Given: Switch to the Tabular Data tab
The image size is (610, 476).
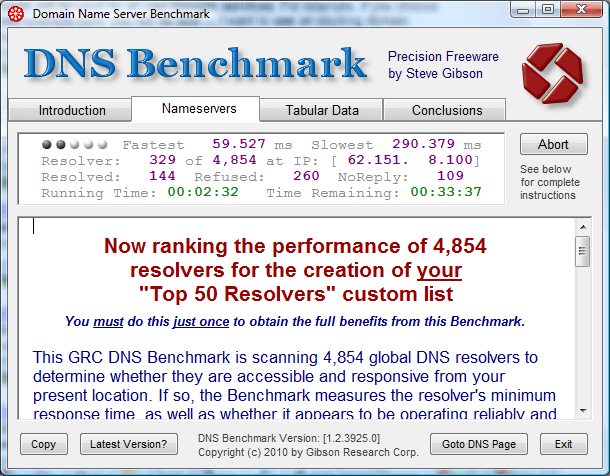Looking at the screenshot, I should click(x=322, y=110).
